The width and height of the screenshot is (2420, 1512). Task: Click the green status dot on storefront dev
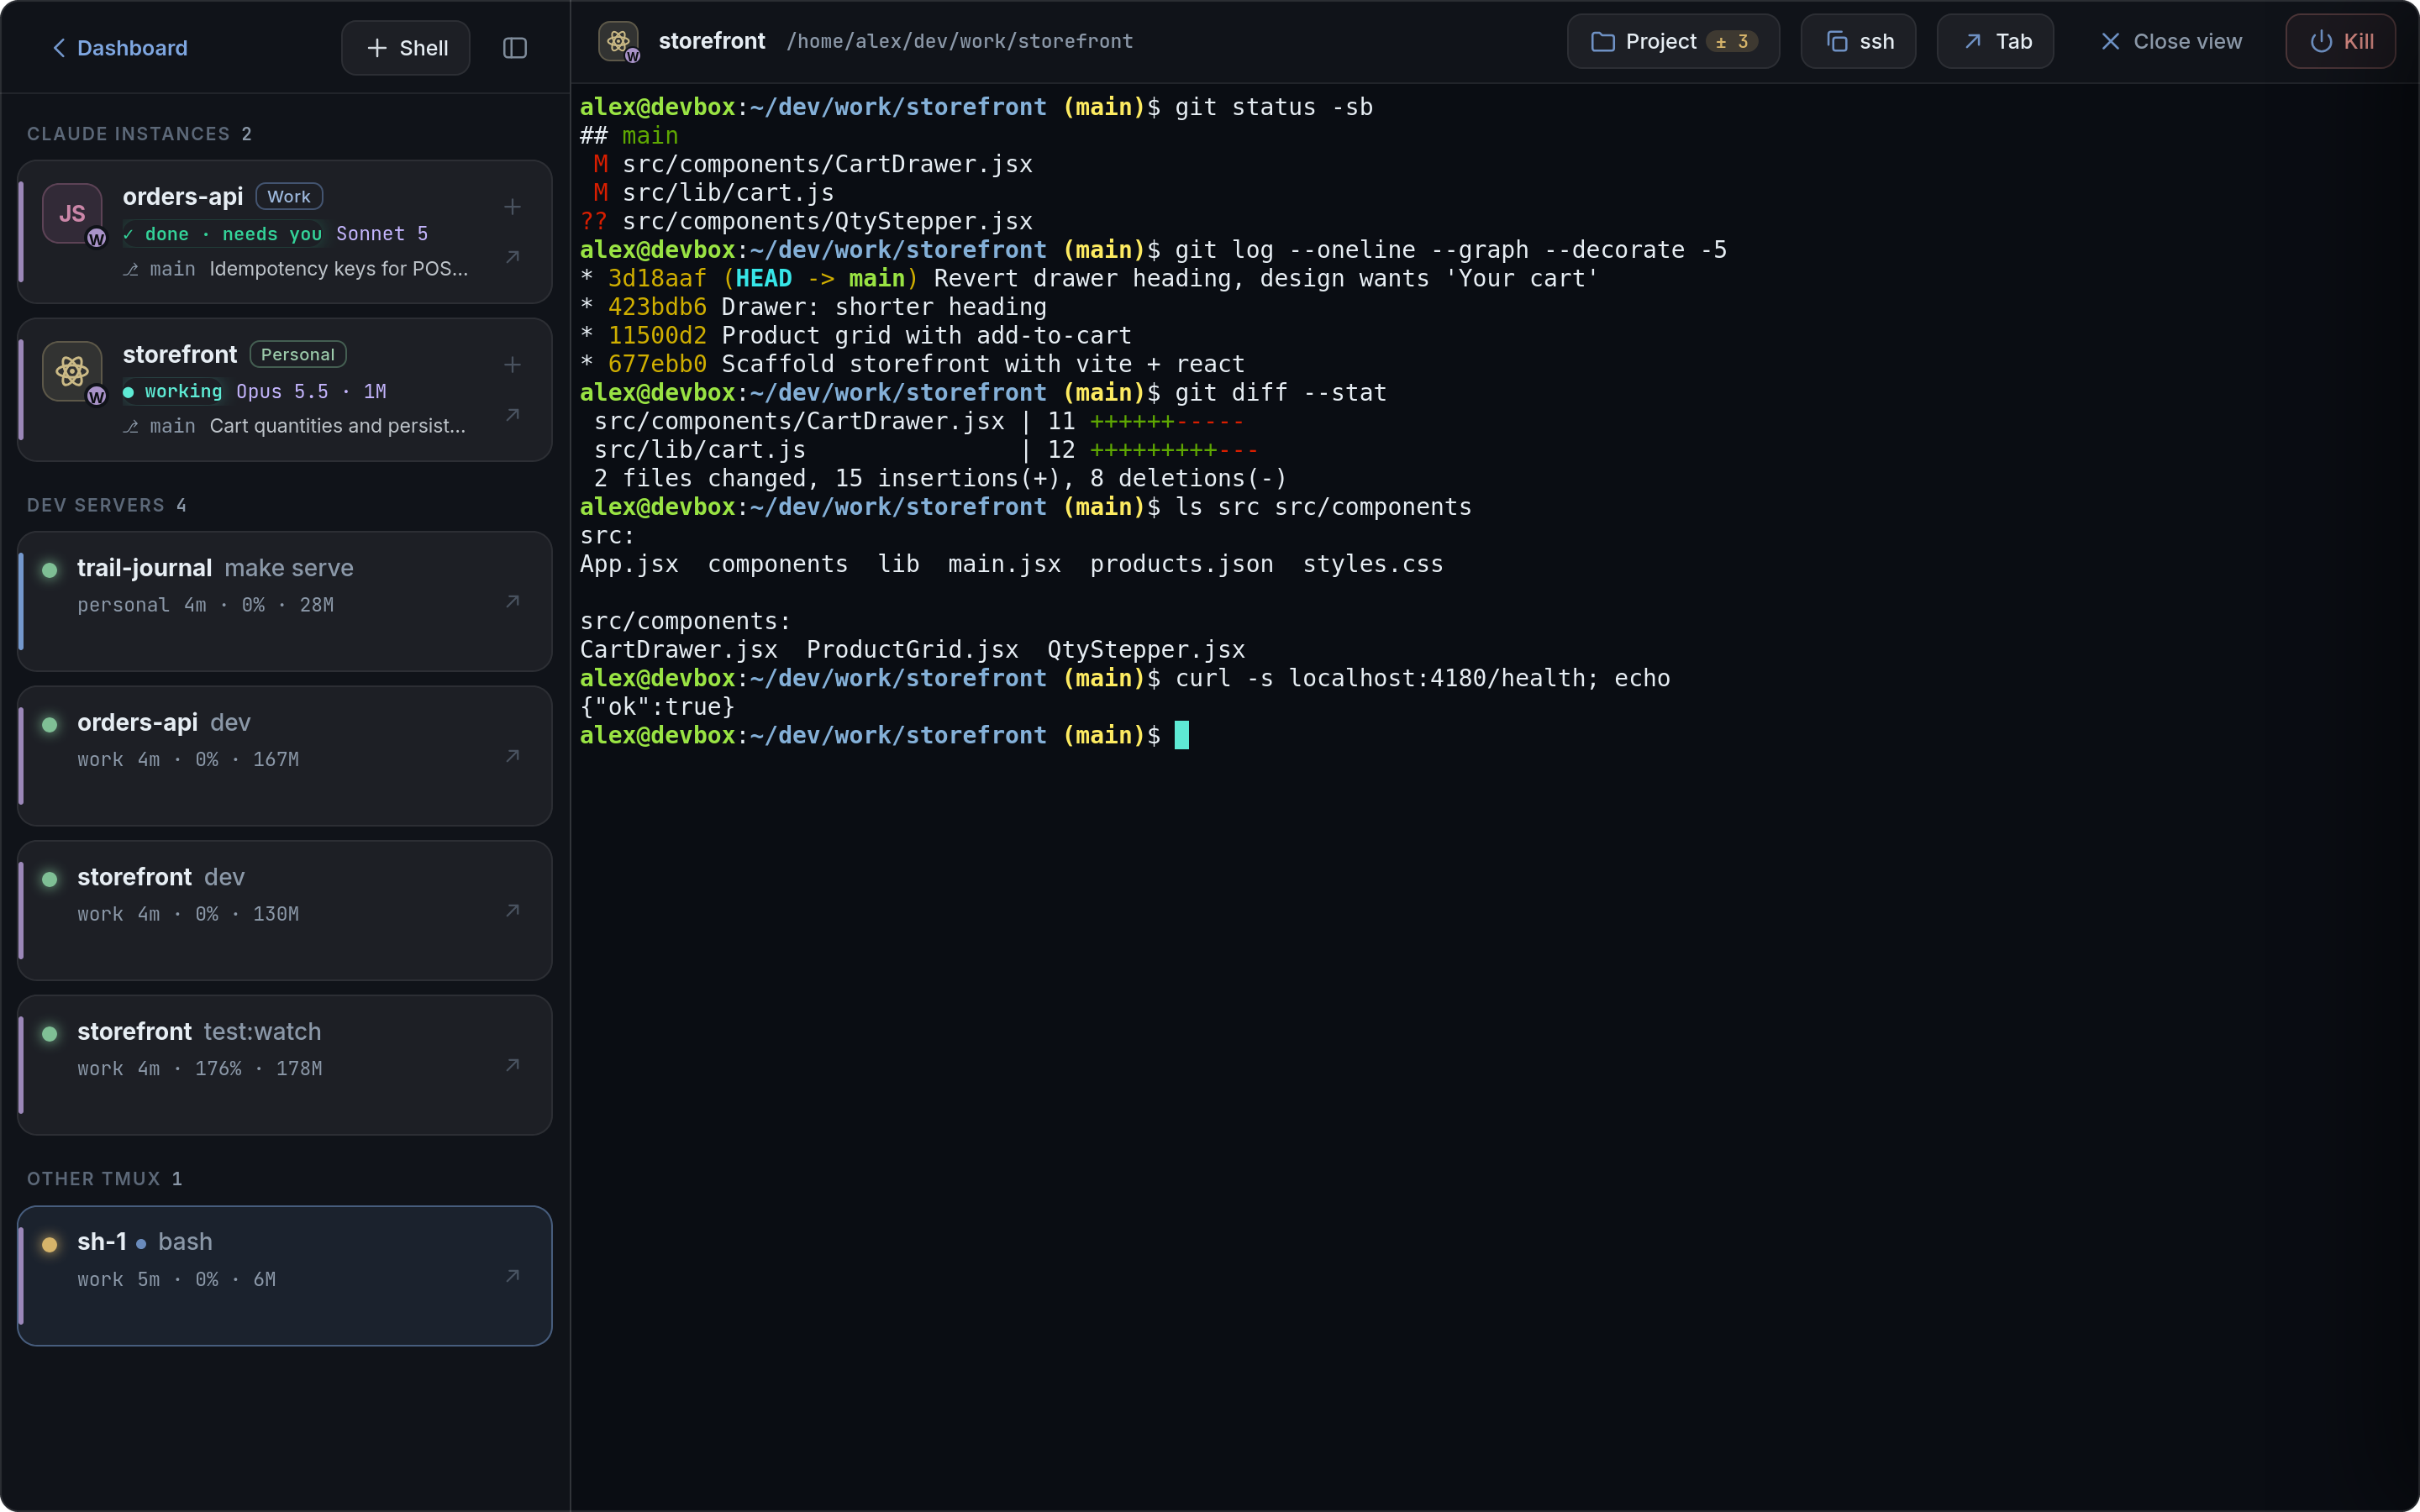tap(49, 879)
